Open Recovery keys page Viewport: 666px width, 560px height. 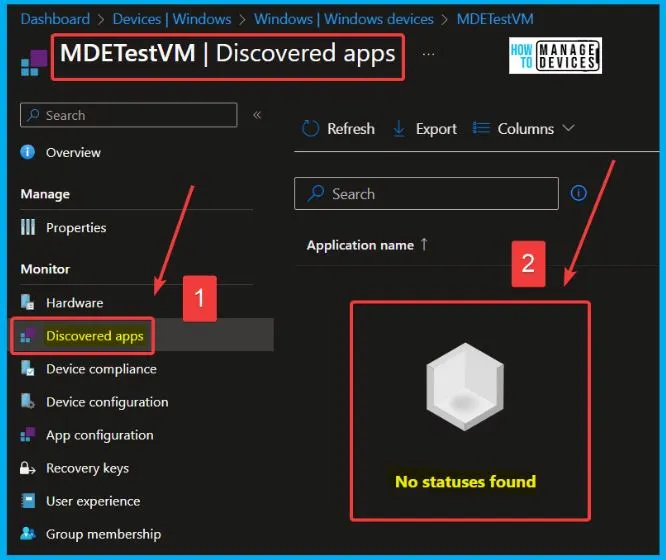click(x=87, y=468)
